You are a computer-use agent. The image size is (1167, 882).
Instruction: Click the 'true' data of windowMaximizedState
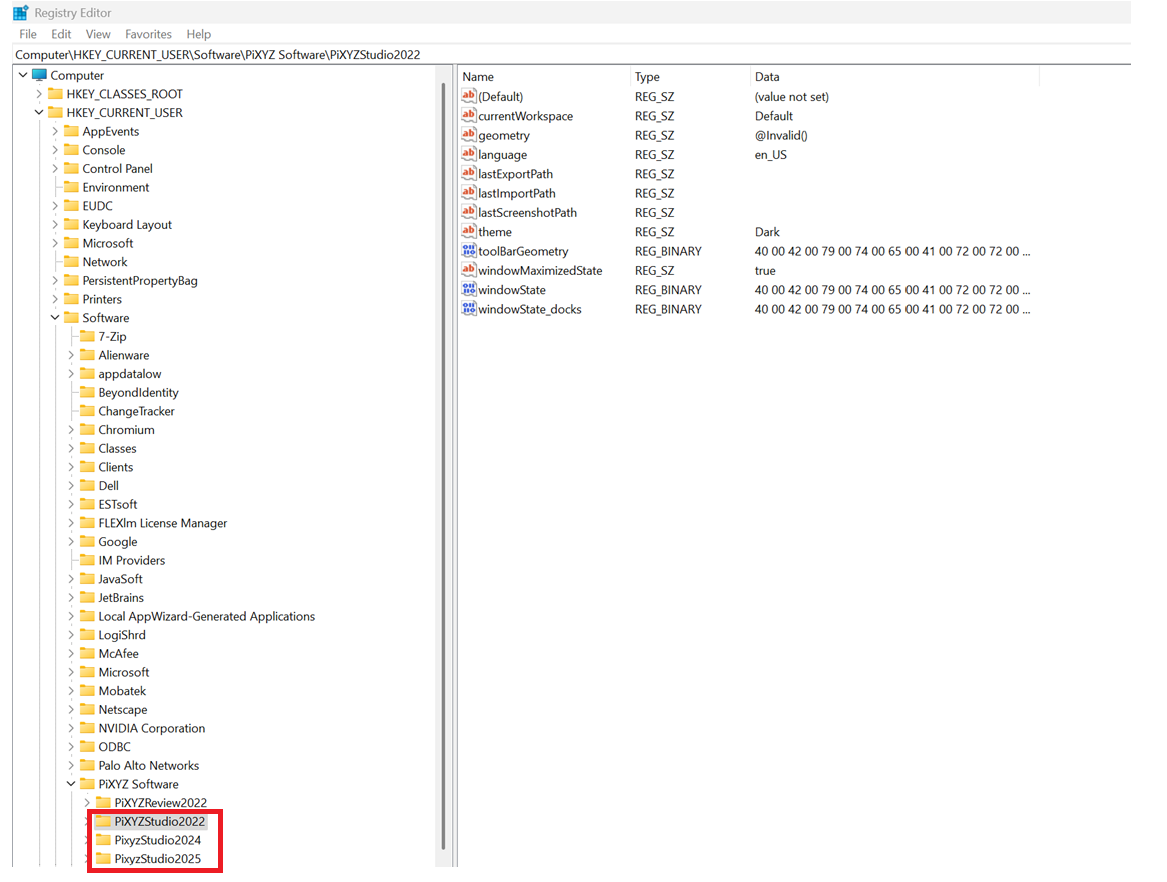pyautogui.click(x=765, y=270)
